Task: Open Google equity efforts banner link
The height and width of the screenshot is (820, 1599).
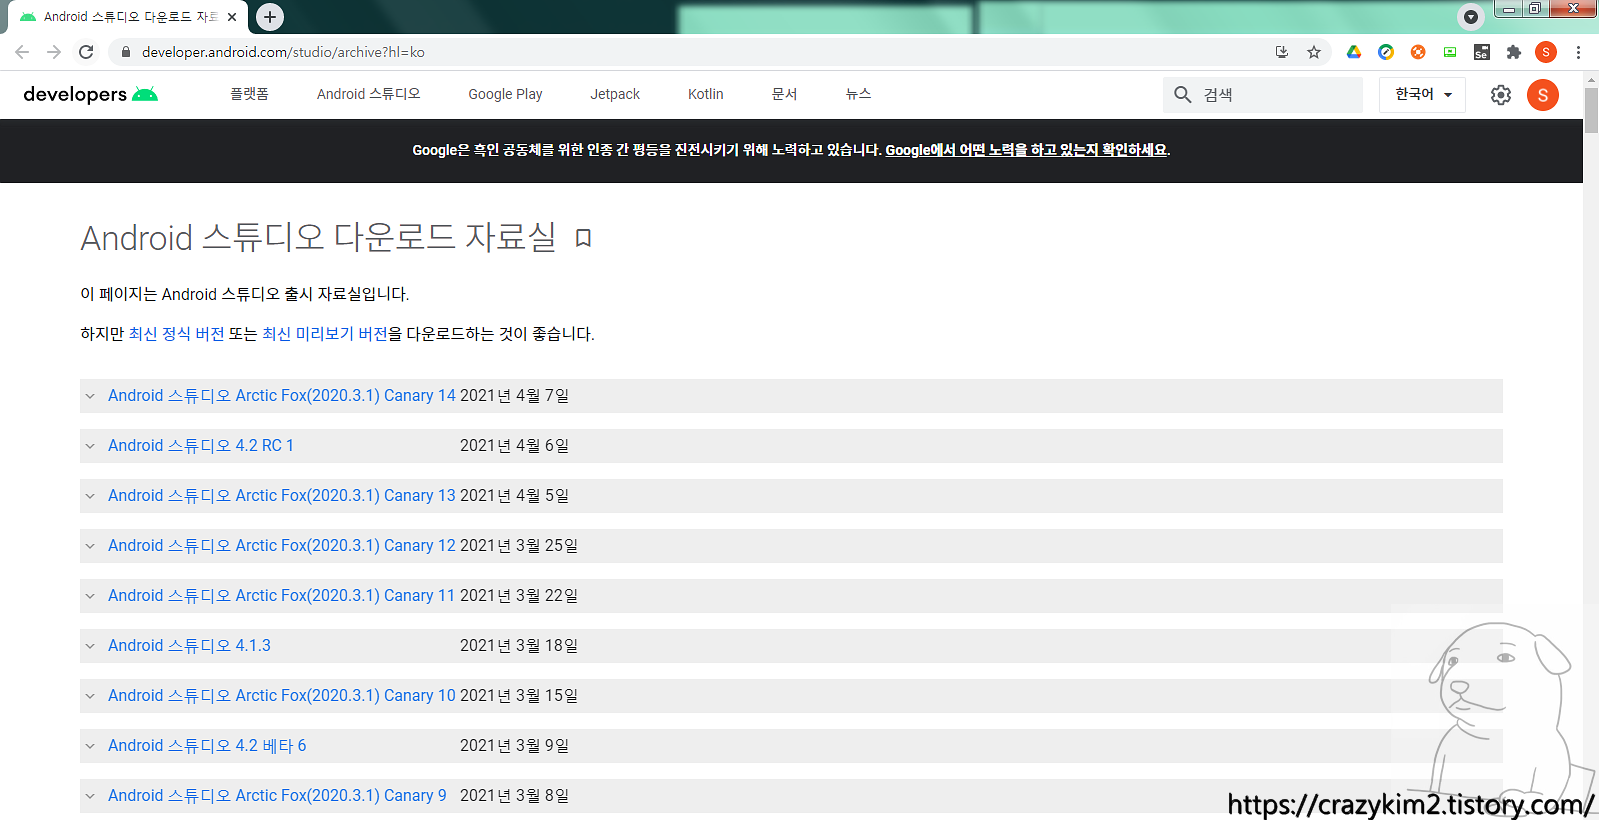Action: 1026,150
